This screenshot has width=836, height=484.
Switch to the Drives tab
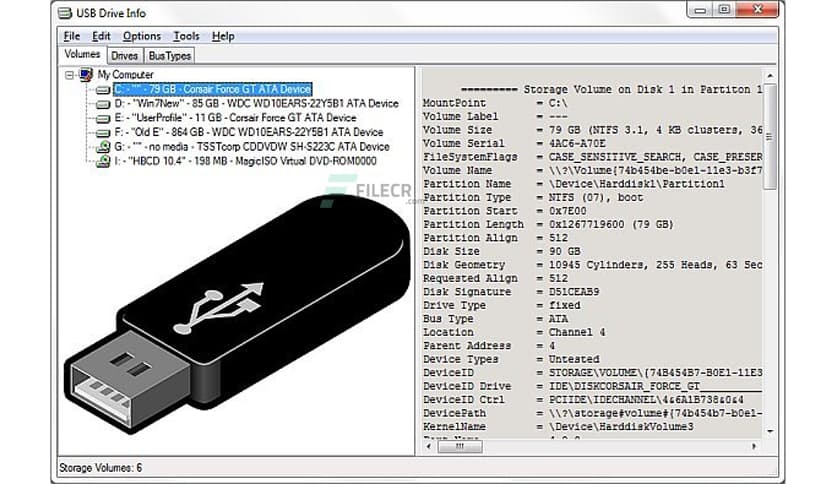click(124, 56)
